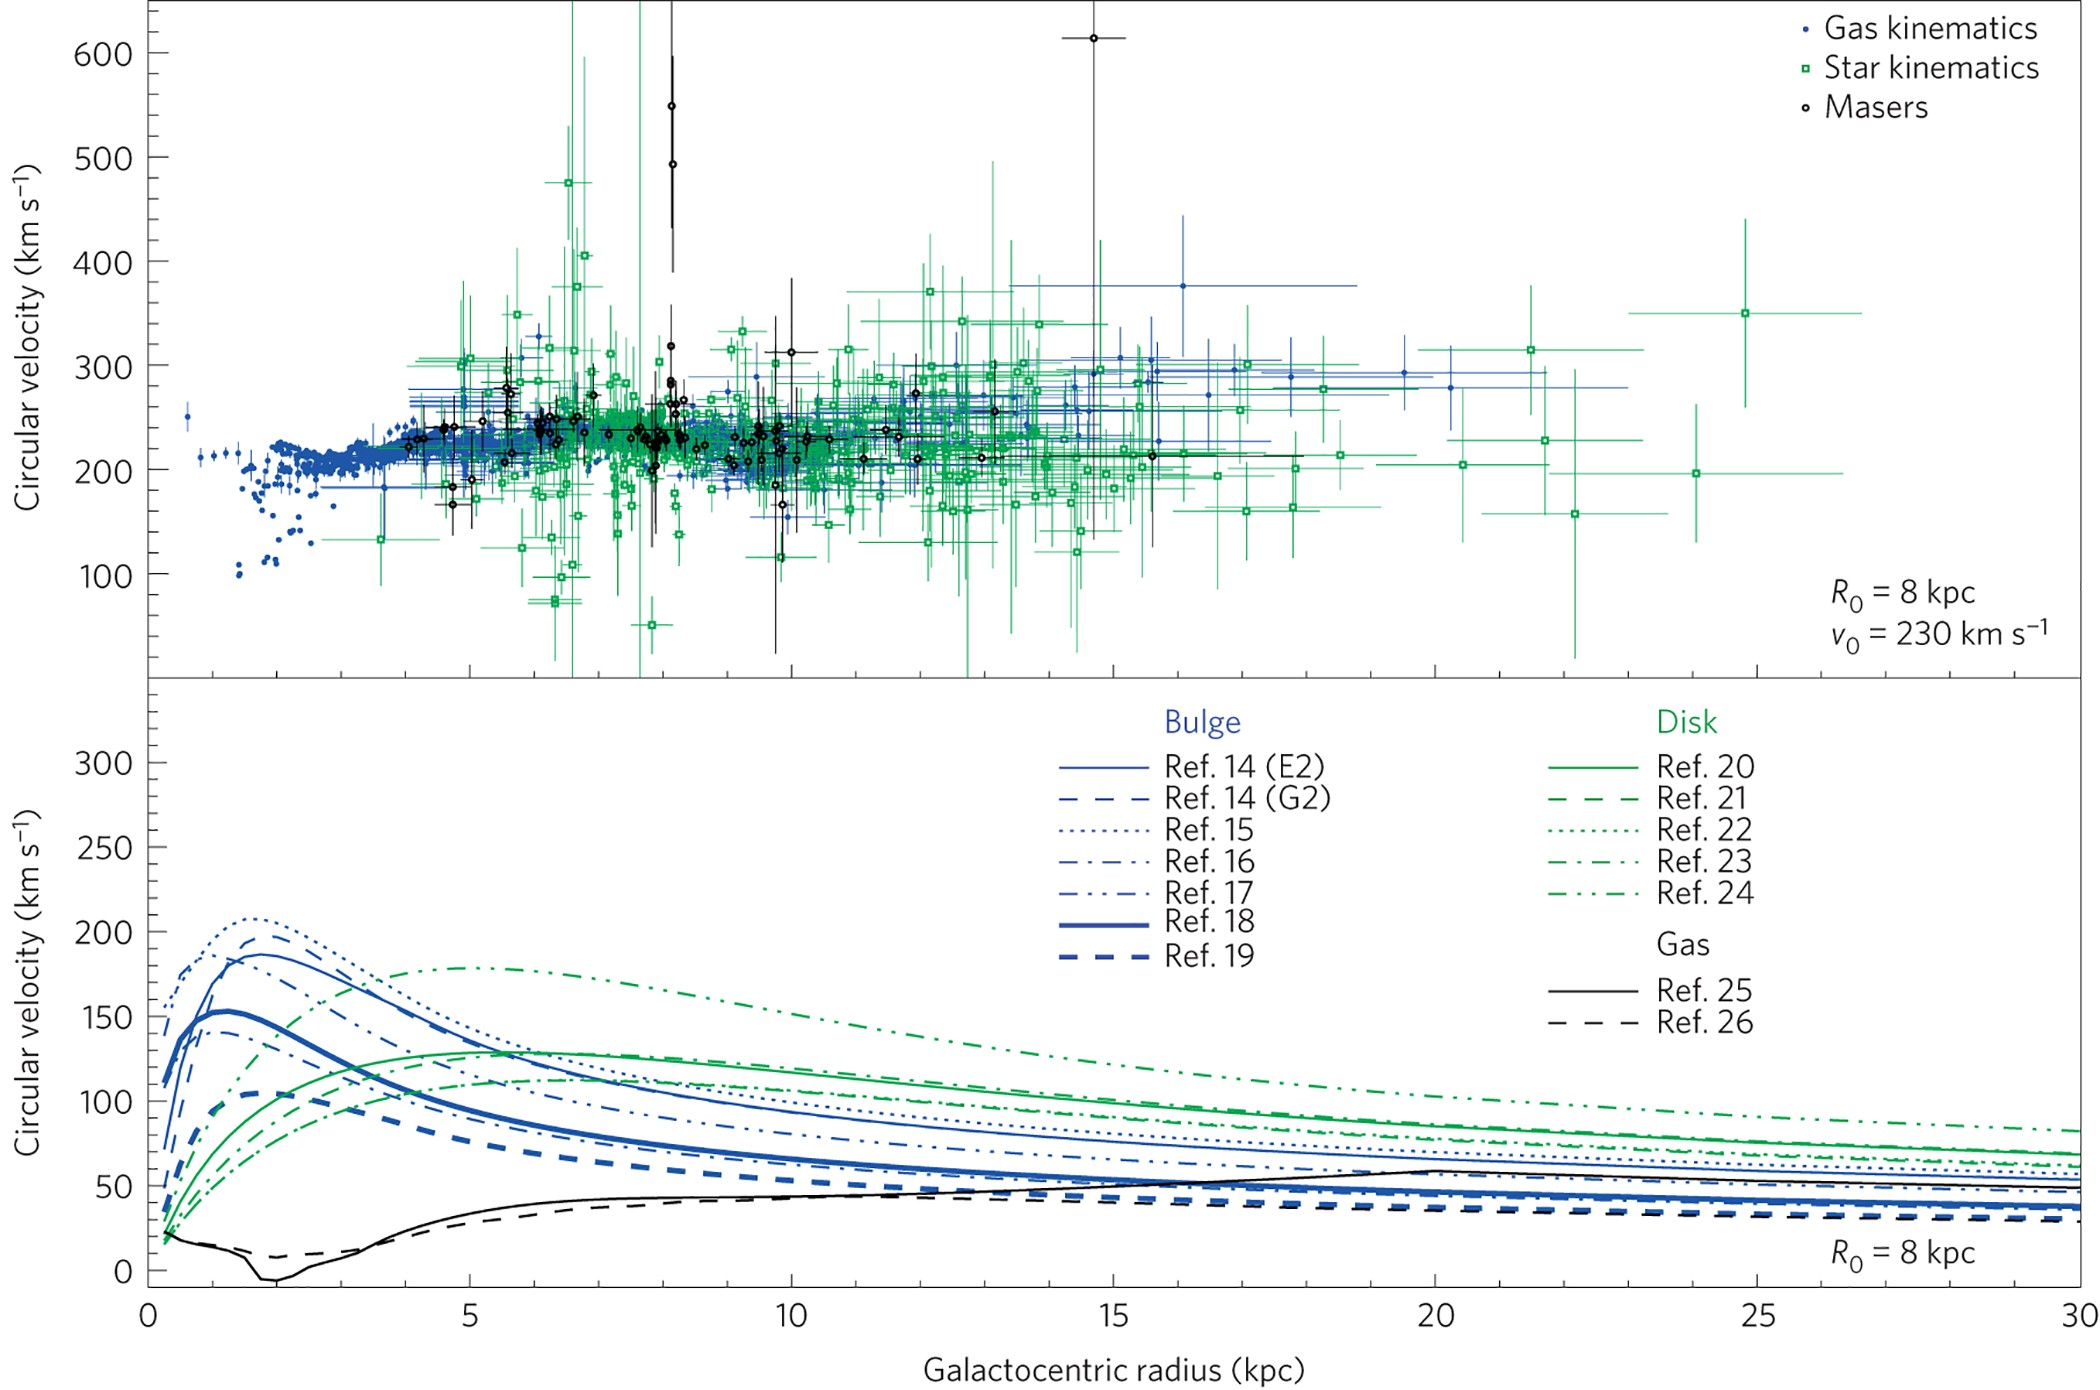2100x1390 pixels.
Task: Click the Ref. 14 (E2) line sample
Action: pos(1103,768)
